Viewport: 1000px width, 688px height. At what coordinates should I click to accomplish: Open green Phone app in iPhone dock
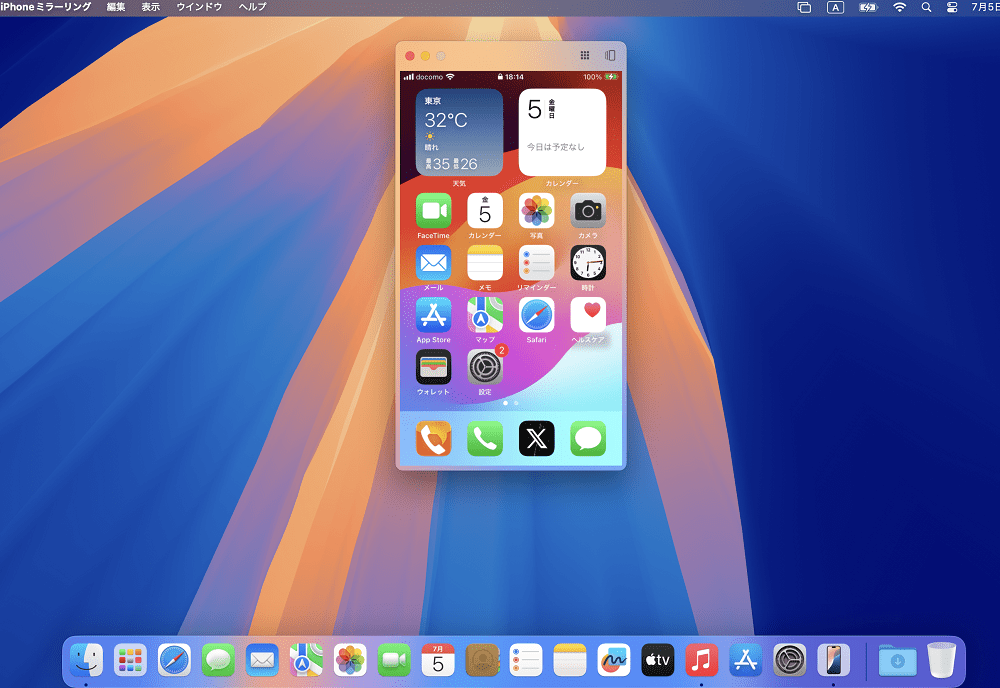485,439
